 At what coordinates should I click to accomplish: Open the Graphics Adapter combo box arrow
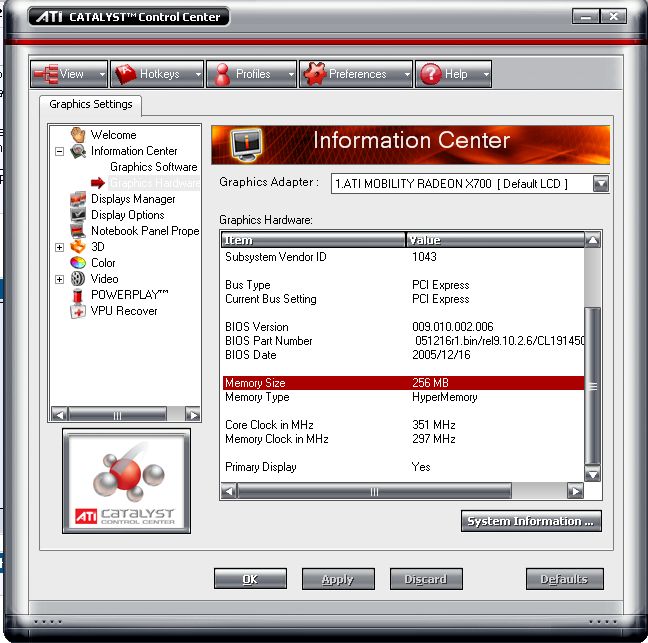[x=600, y=183]
